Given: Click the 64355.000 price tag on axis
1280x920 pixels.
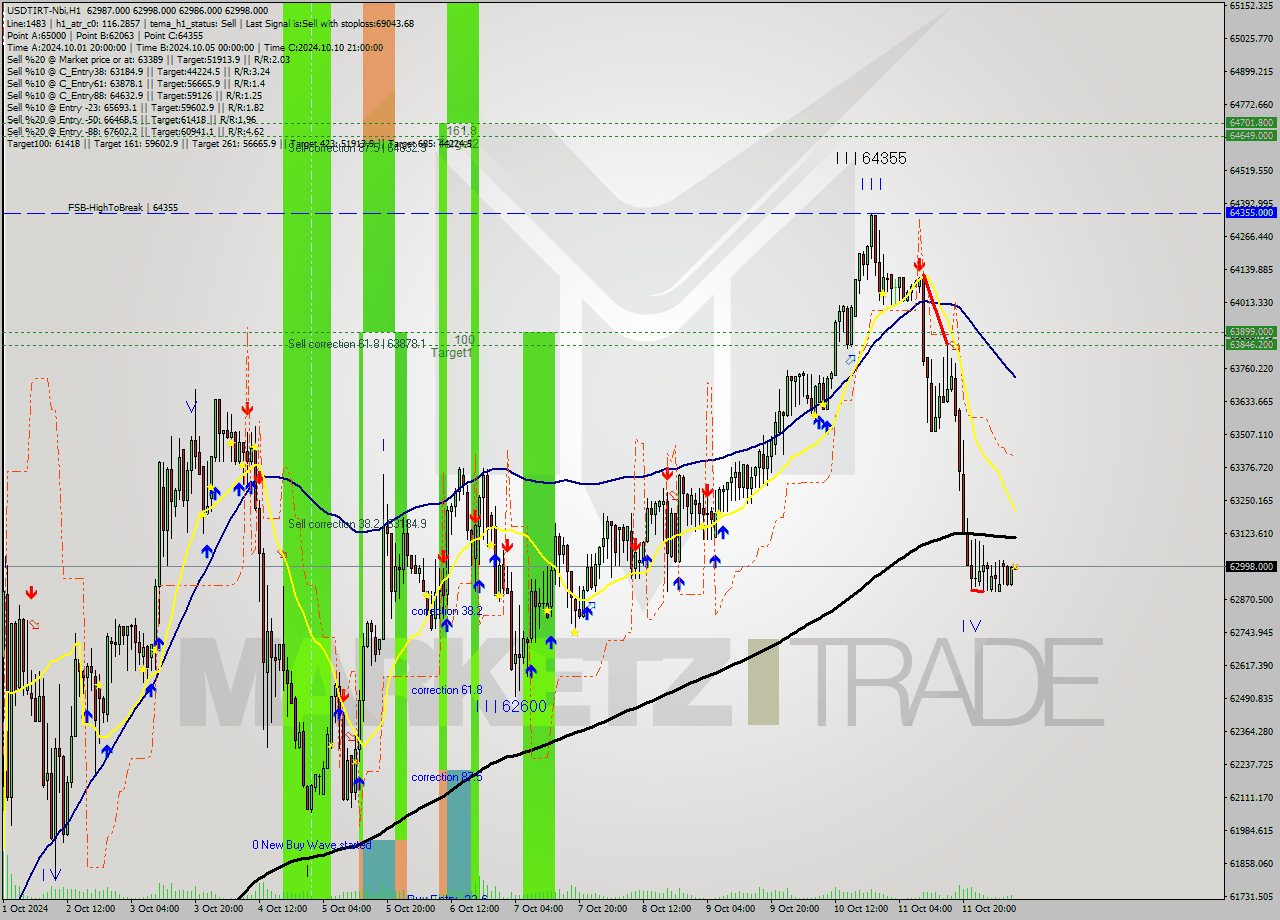Looking at the screenshot, I should (x=1251, y=212).
